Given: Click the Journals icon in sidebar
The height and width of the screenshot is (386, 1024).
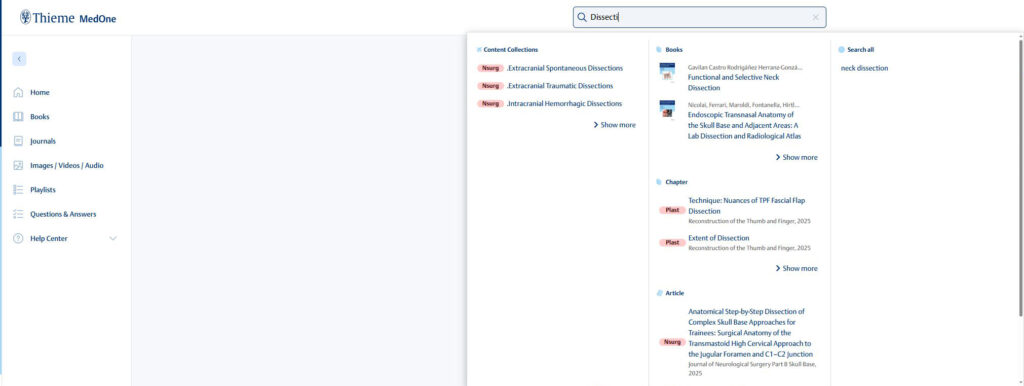Looking at the screenshot, I should (x=18, y=141).
